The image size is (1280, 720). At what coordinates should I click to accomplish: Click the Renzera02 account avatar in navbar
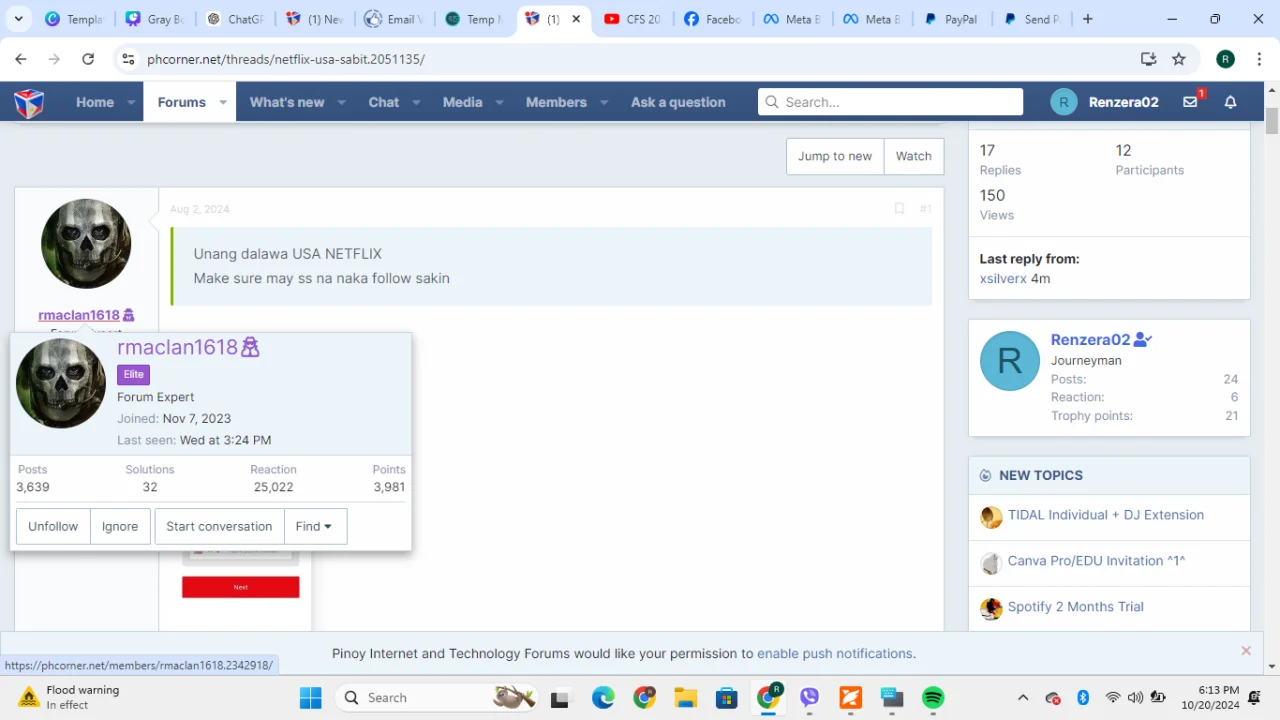[1064, 102]
